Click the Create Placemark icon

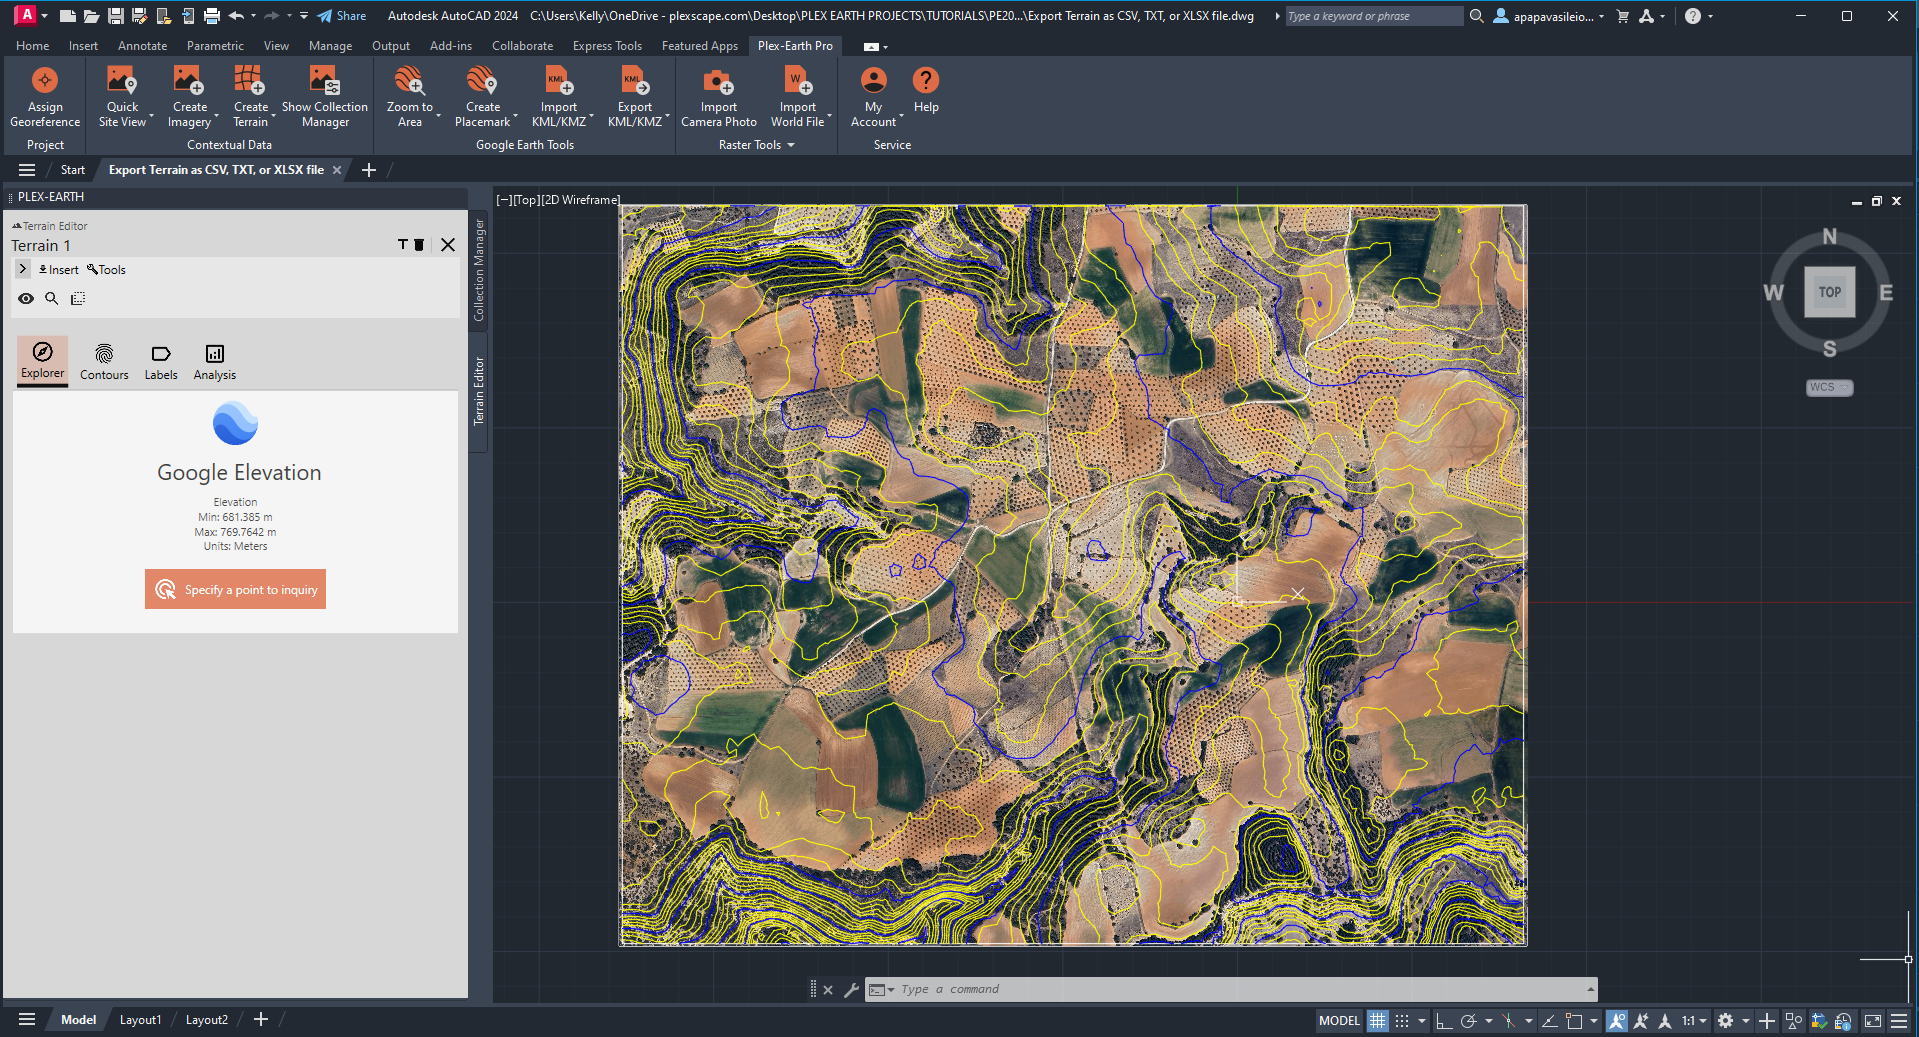pos(483,80)
